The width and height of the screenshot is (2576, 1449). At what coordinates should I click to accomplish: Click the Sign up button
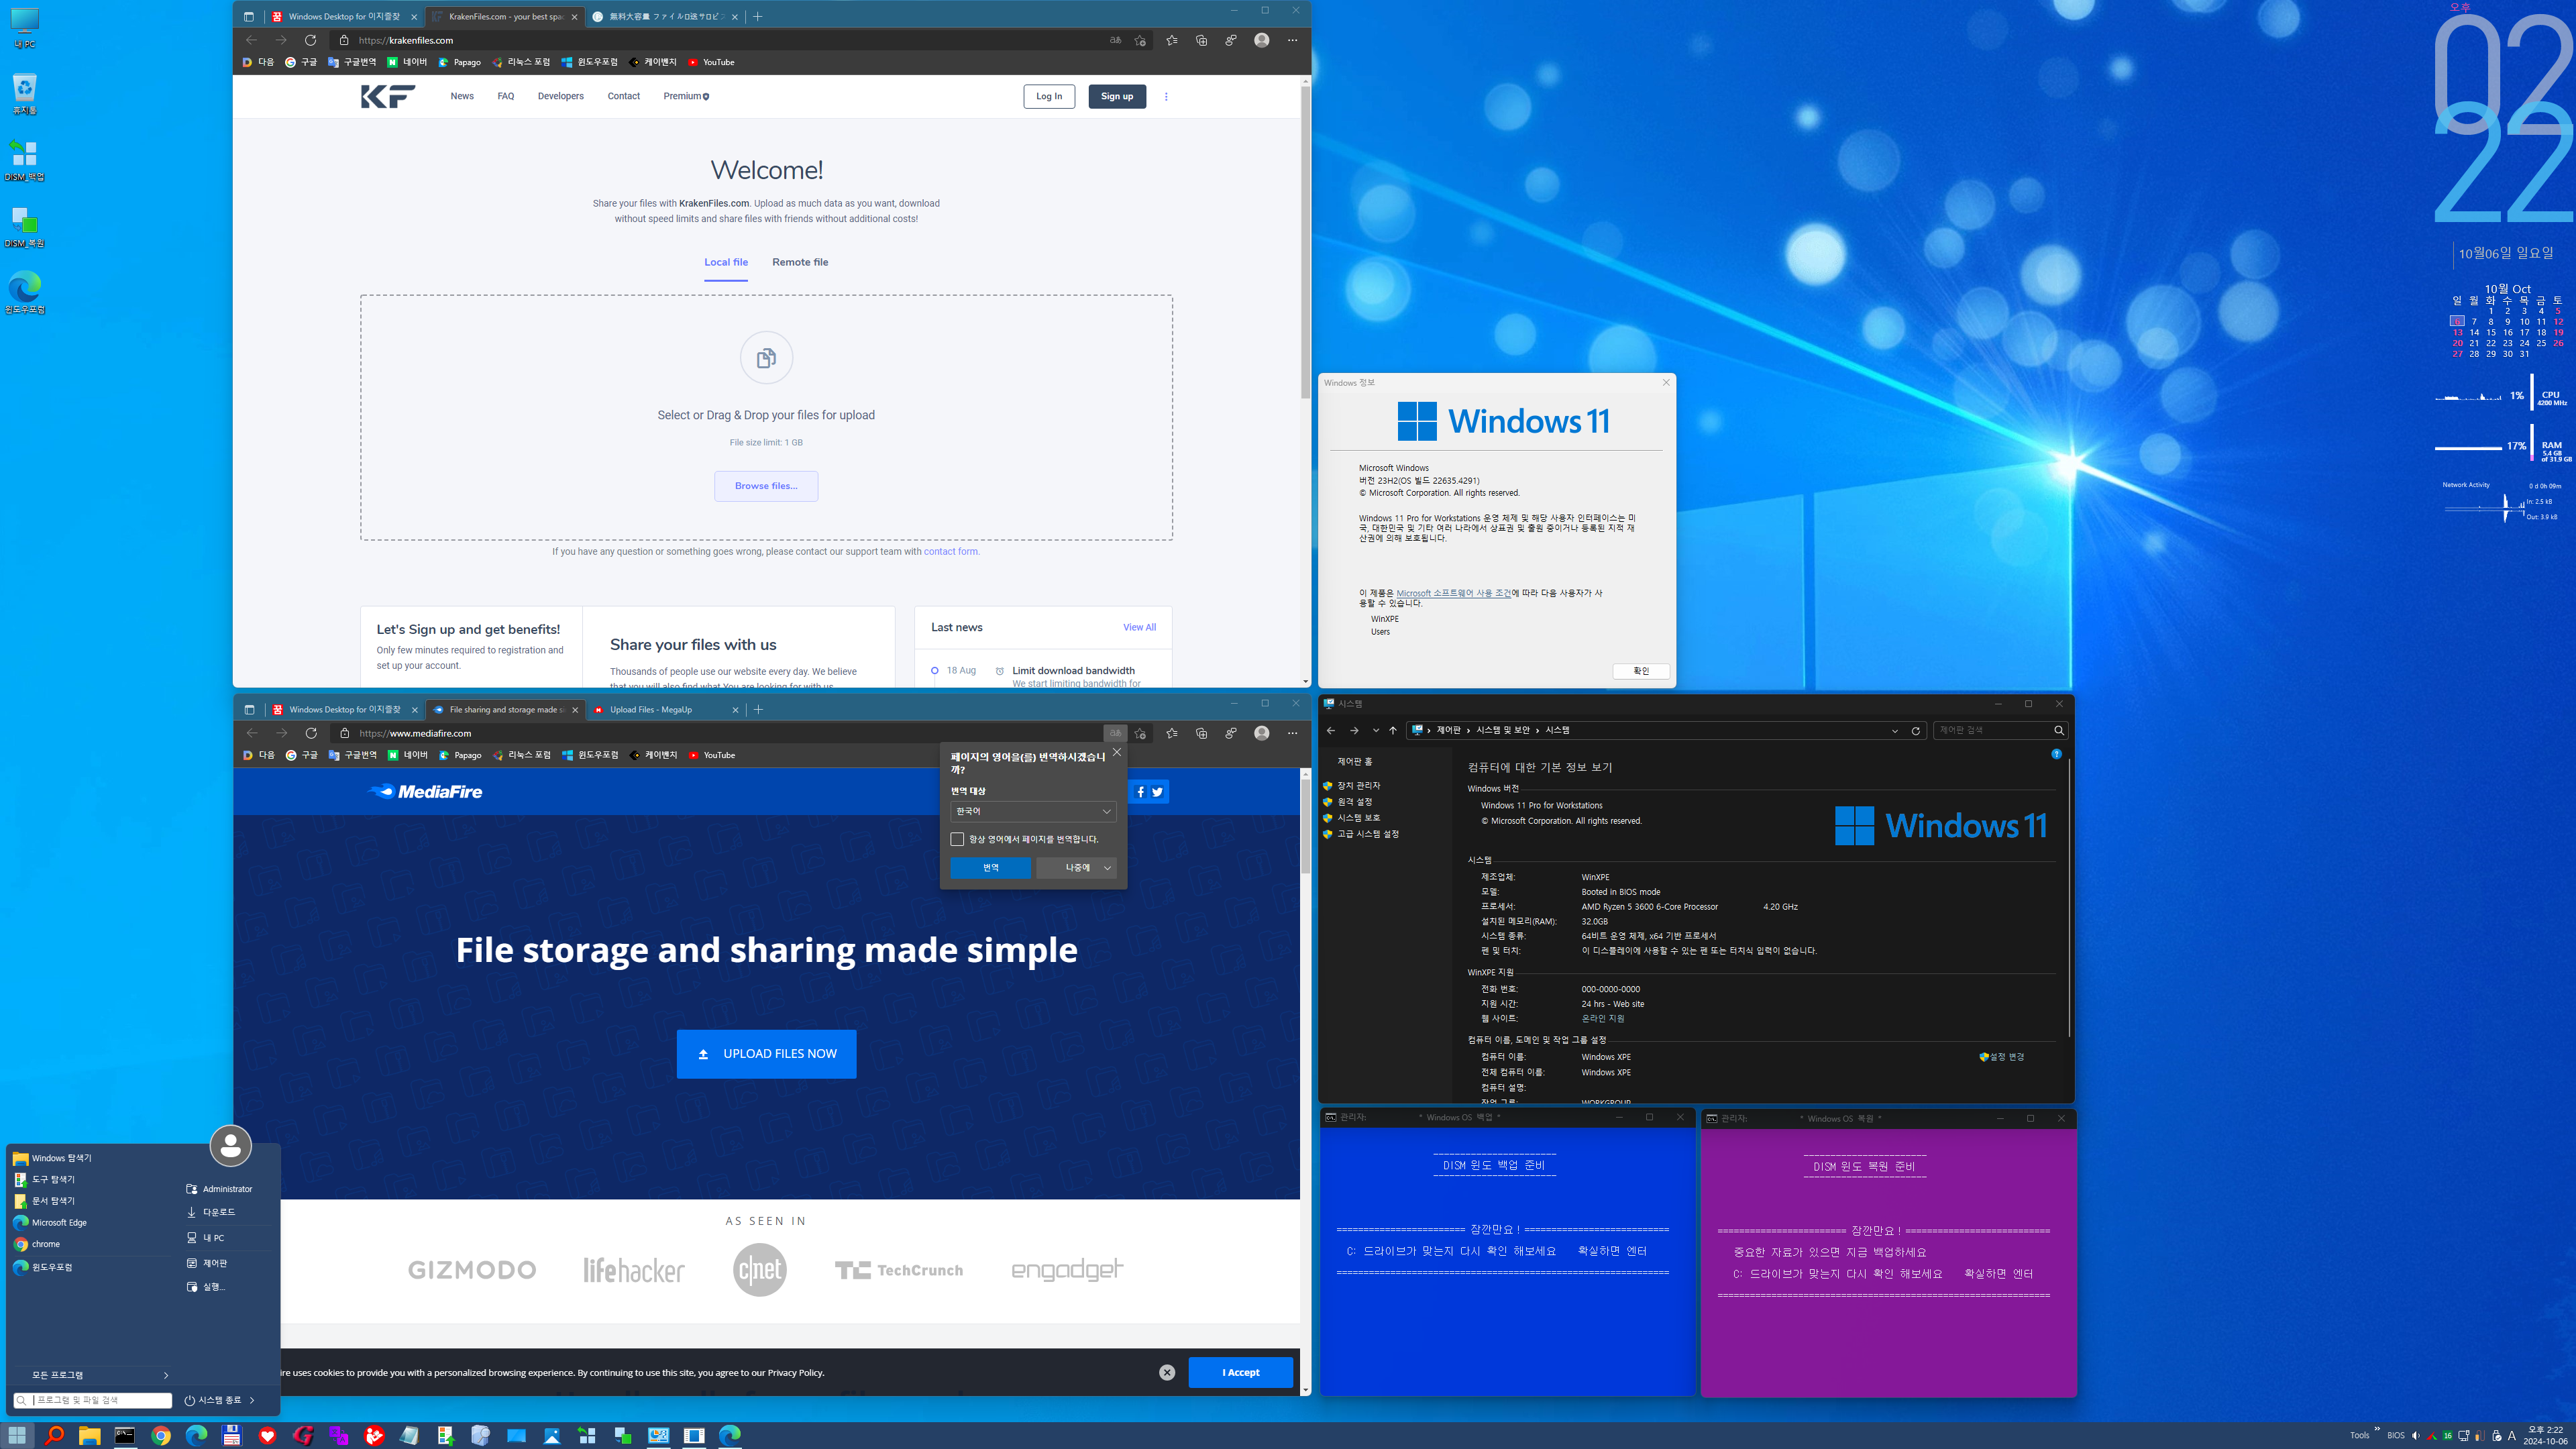(x=1117, y=96)
